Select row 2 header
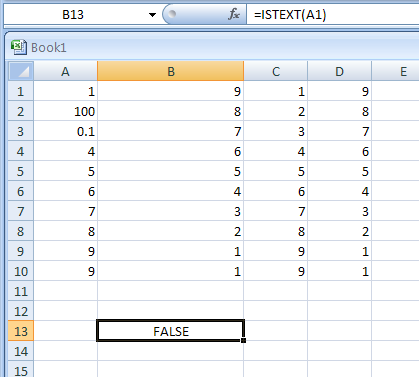The width and height of the screenshot is (419, 377). [x=21, y=111]
